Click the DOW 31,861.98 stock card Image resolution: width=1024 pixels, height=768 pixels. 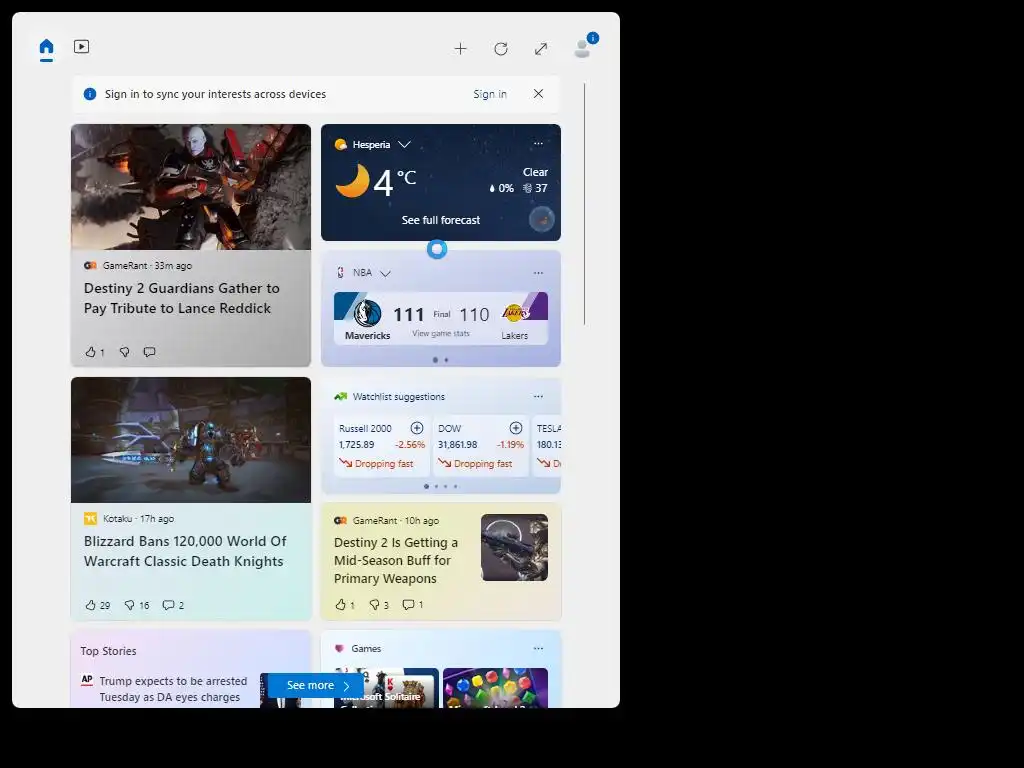[481, 446]
